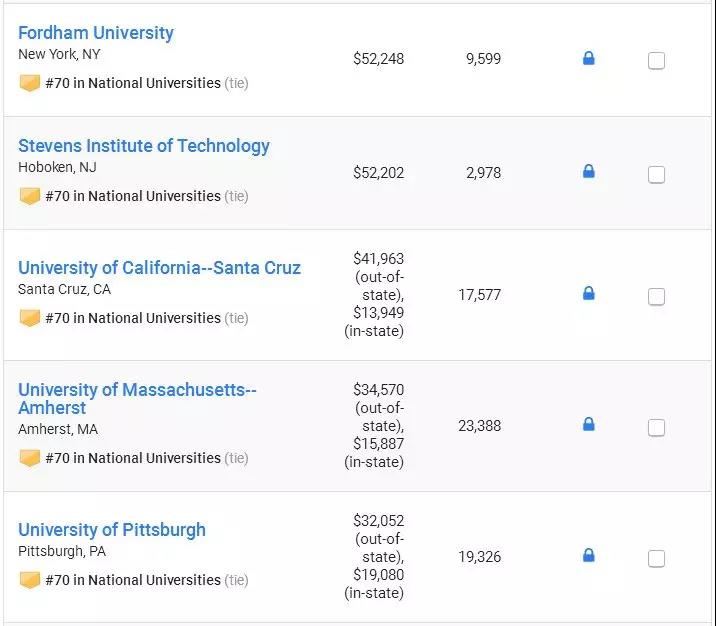
Task: Check the compare box for Fordham University
Action: pos(656,61)
